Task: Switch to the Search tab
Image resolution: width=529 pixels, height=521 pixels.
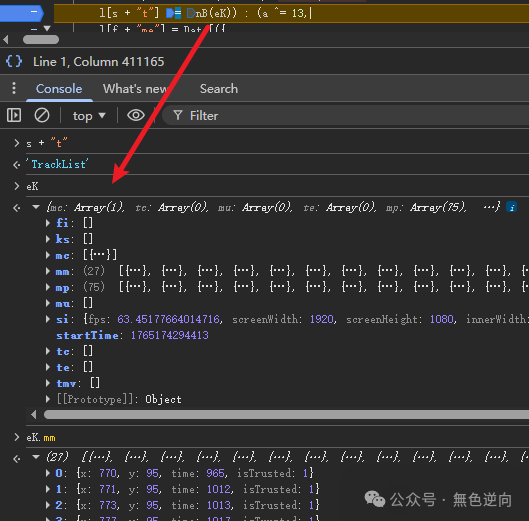Action: point(219,89)
